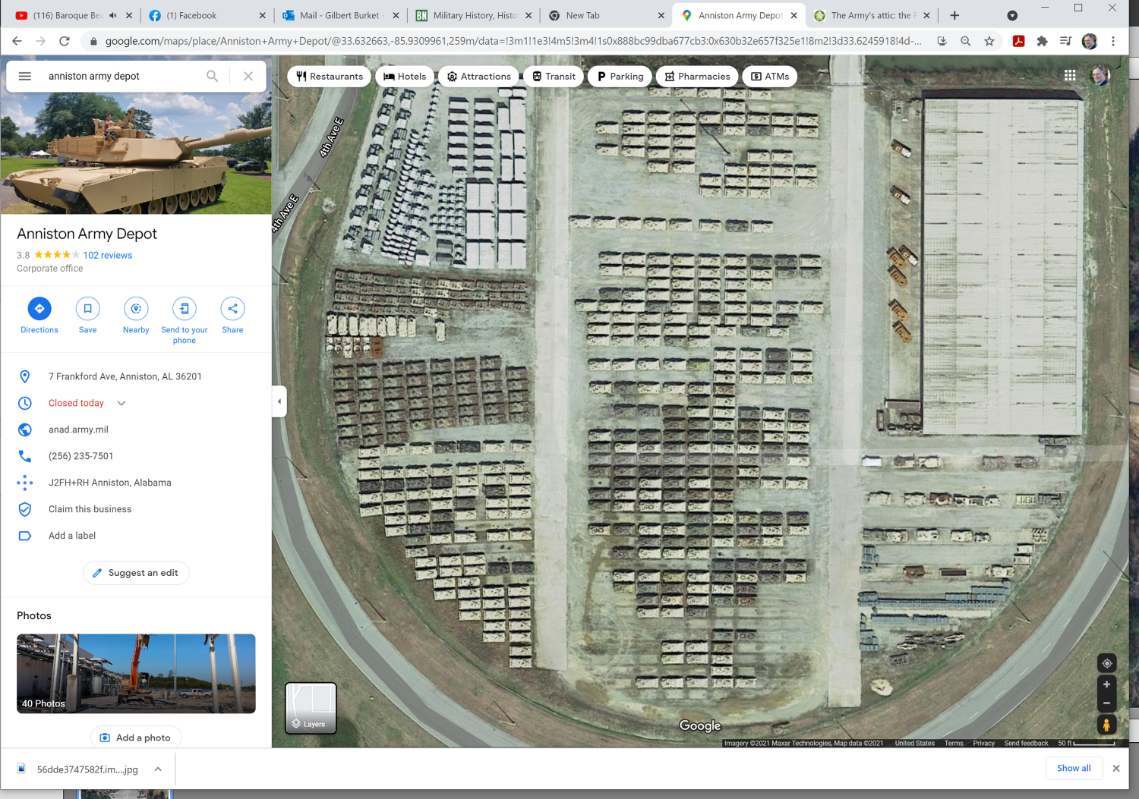Viewport: 1139px width, 799px height.
Task: Click Add a label
Action: 72,535
